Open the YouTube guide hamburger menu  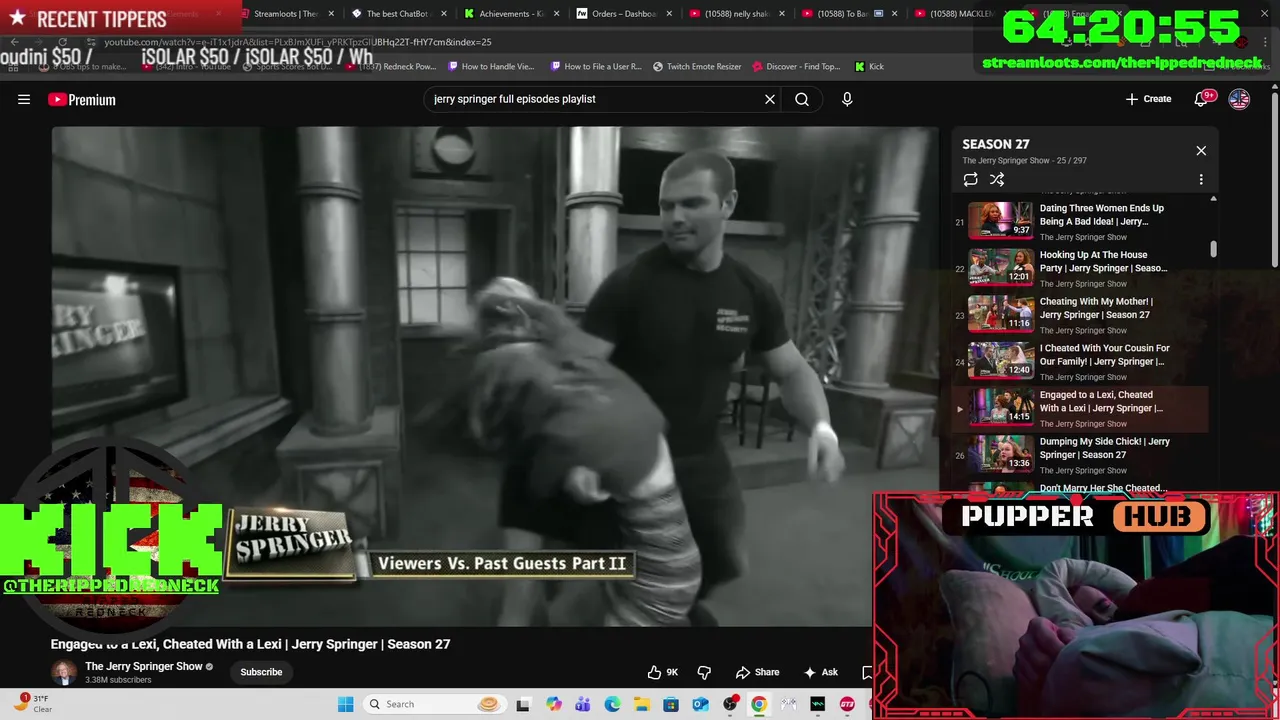pyautogui.click(x=24, y=99)
